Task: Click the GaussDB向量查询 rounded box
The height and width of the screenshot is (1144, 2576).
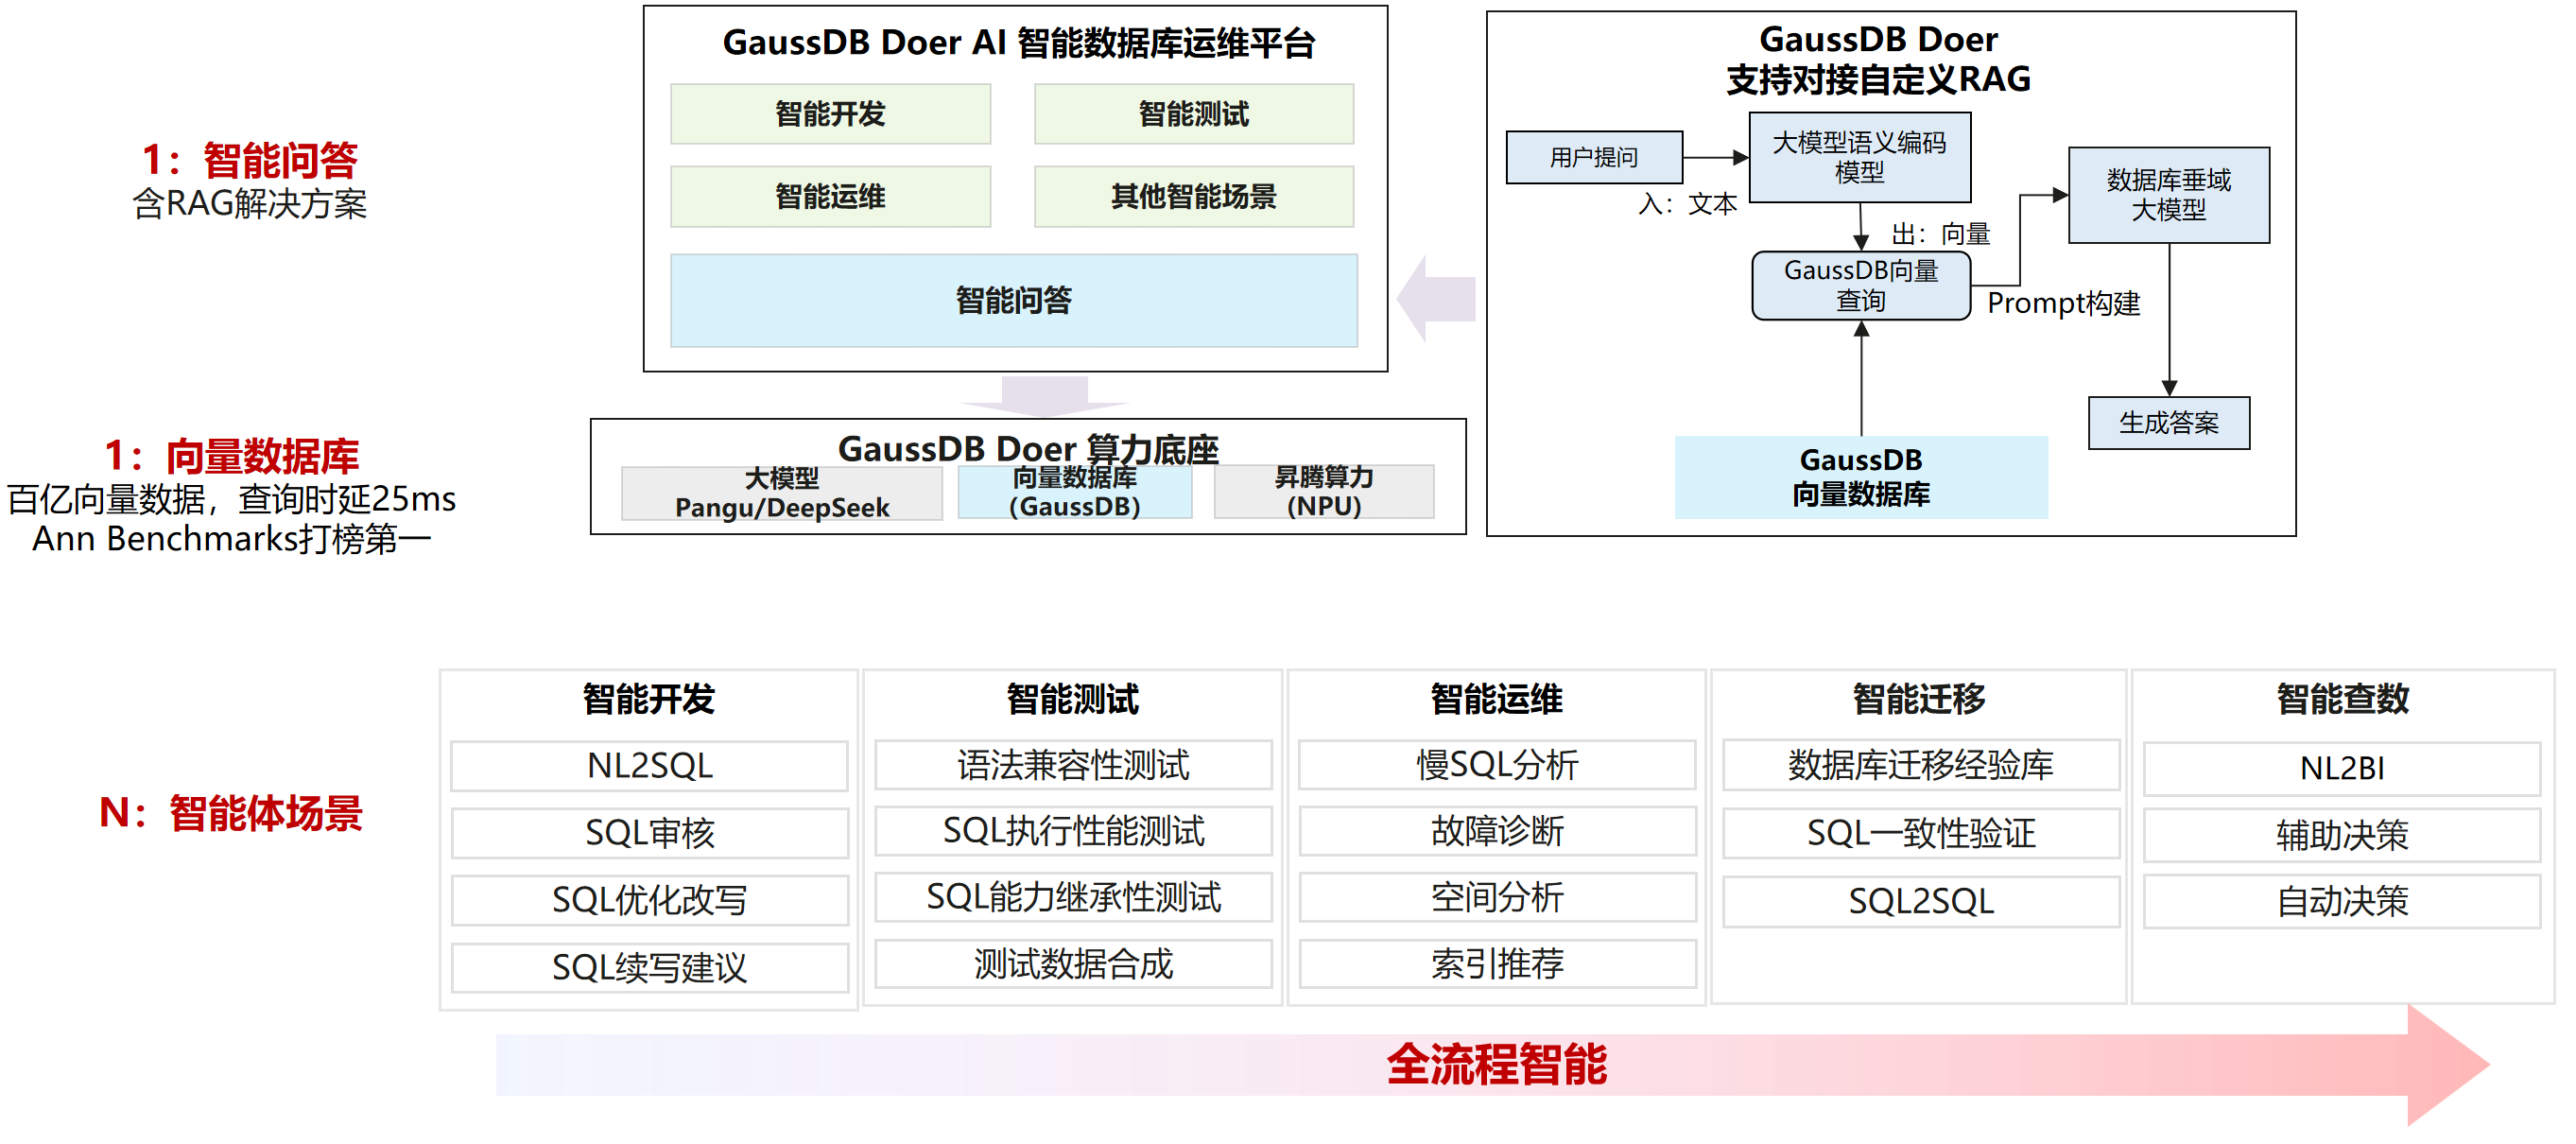Action: coord(1860,285)
